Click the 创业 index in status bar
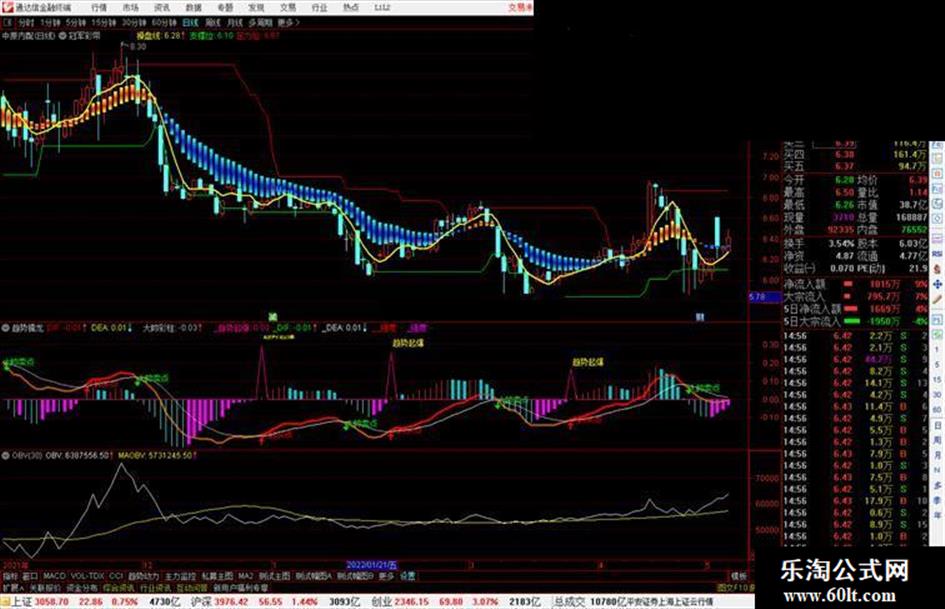 (x=381, y=602)
